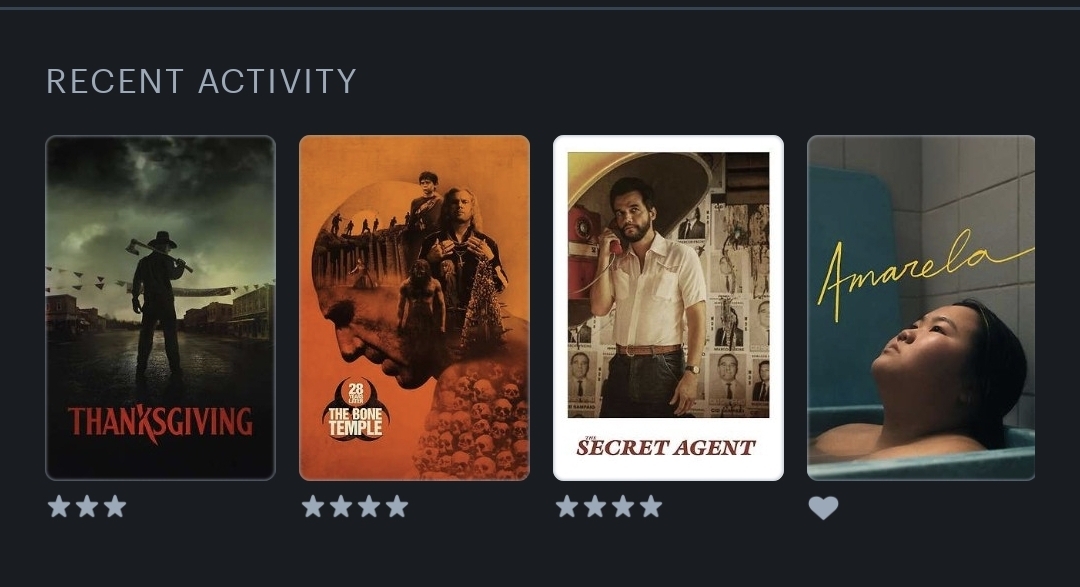The image size is (1080, 587).
Task: Click the third star under Thanksgiving poster
Action: (115, 506)
